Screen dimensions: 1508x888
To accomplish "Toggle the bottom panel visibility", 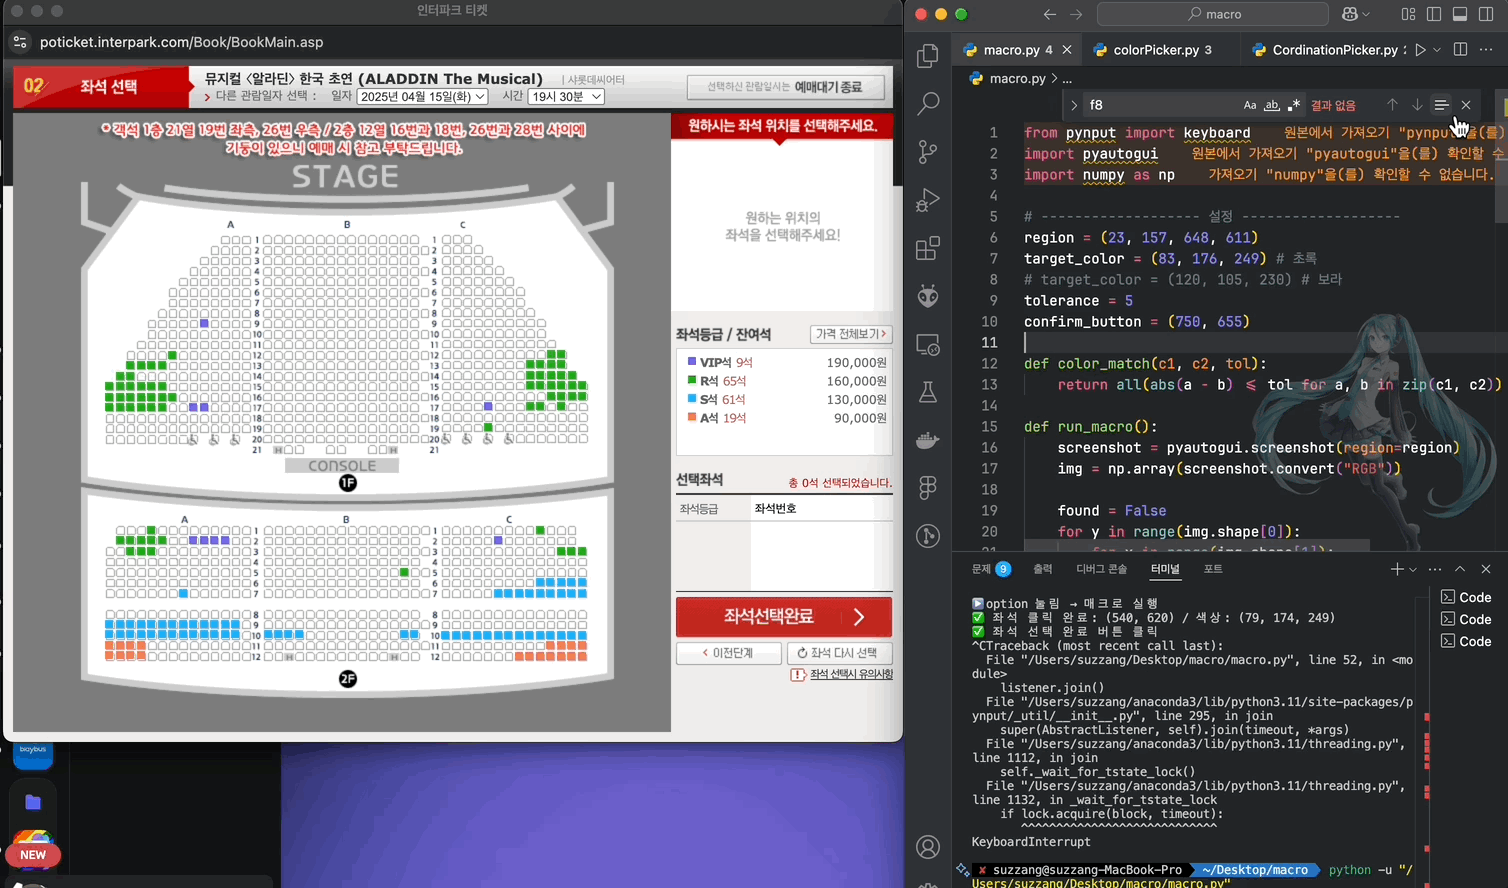I will click(1460, 14).
